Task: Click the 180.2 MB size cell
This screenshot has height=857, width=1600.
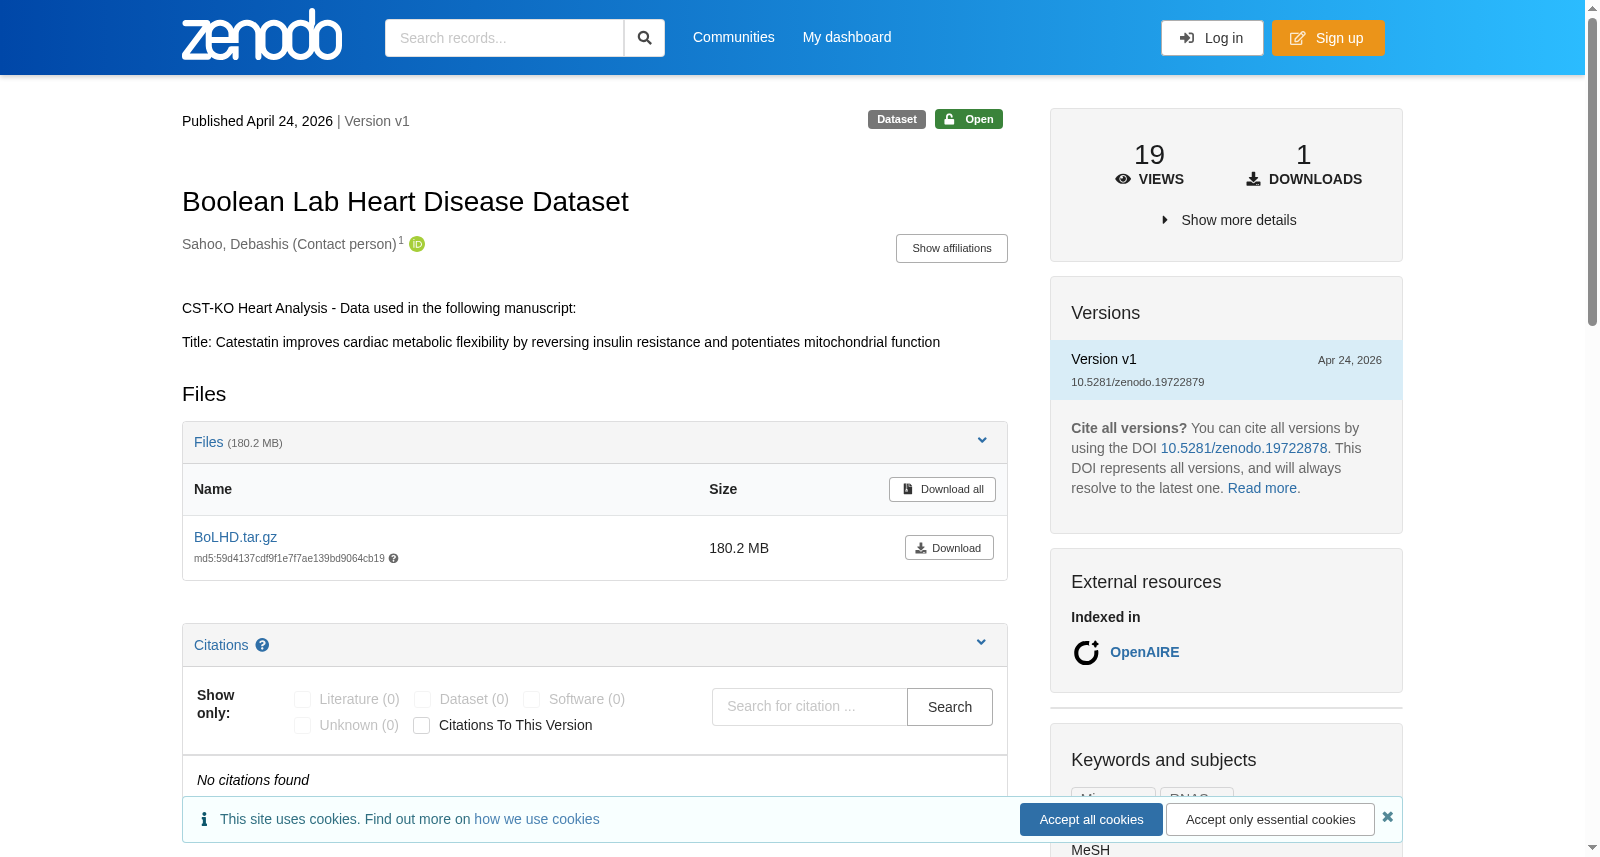Action: 739,548
